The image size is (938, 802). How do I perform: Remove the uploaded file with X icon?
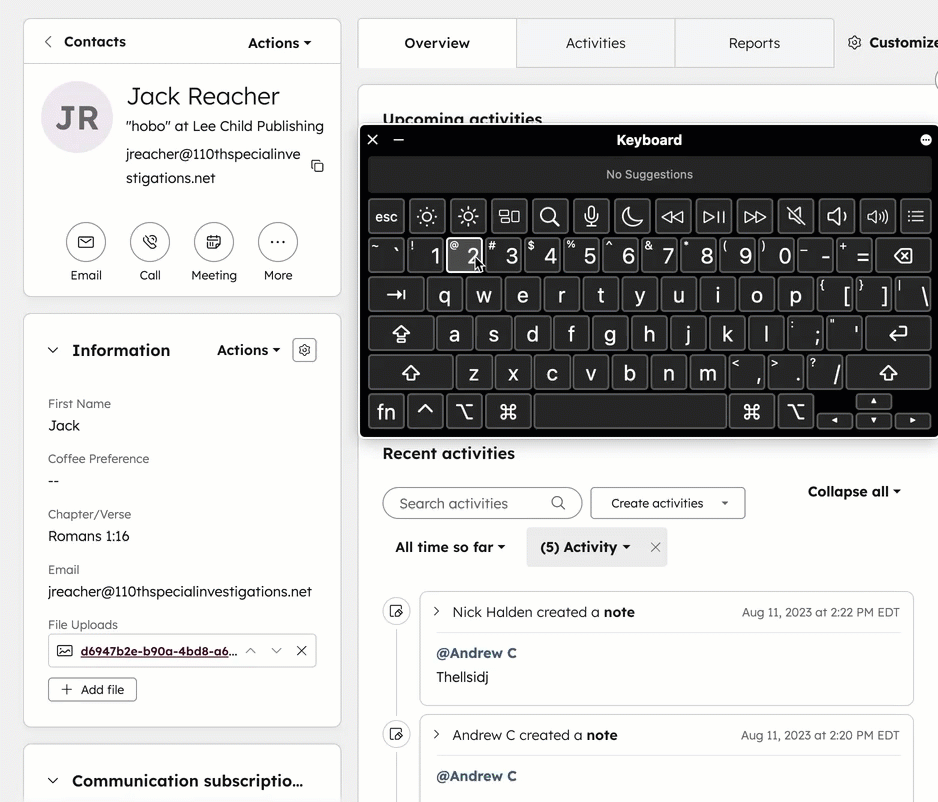click(x=302, y=651)
